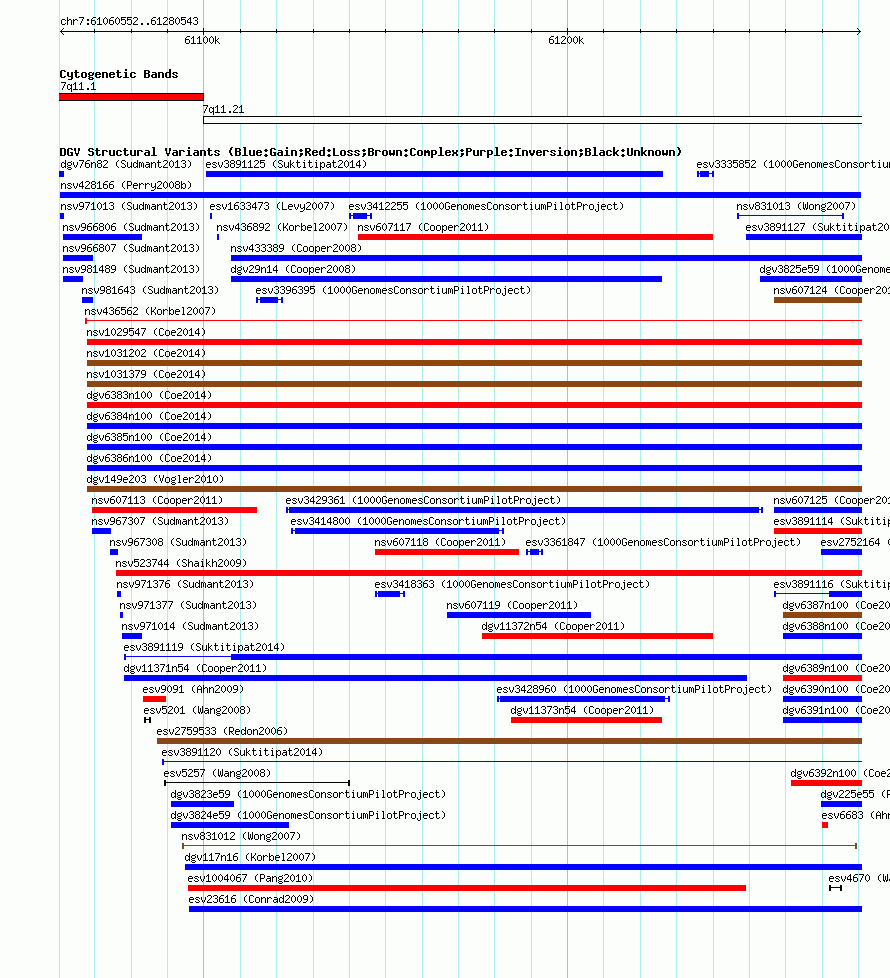890x978 pixels.
Task: Open nsv436562 (Korbel2007) variant
Action: coord(150,311)
